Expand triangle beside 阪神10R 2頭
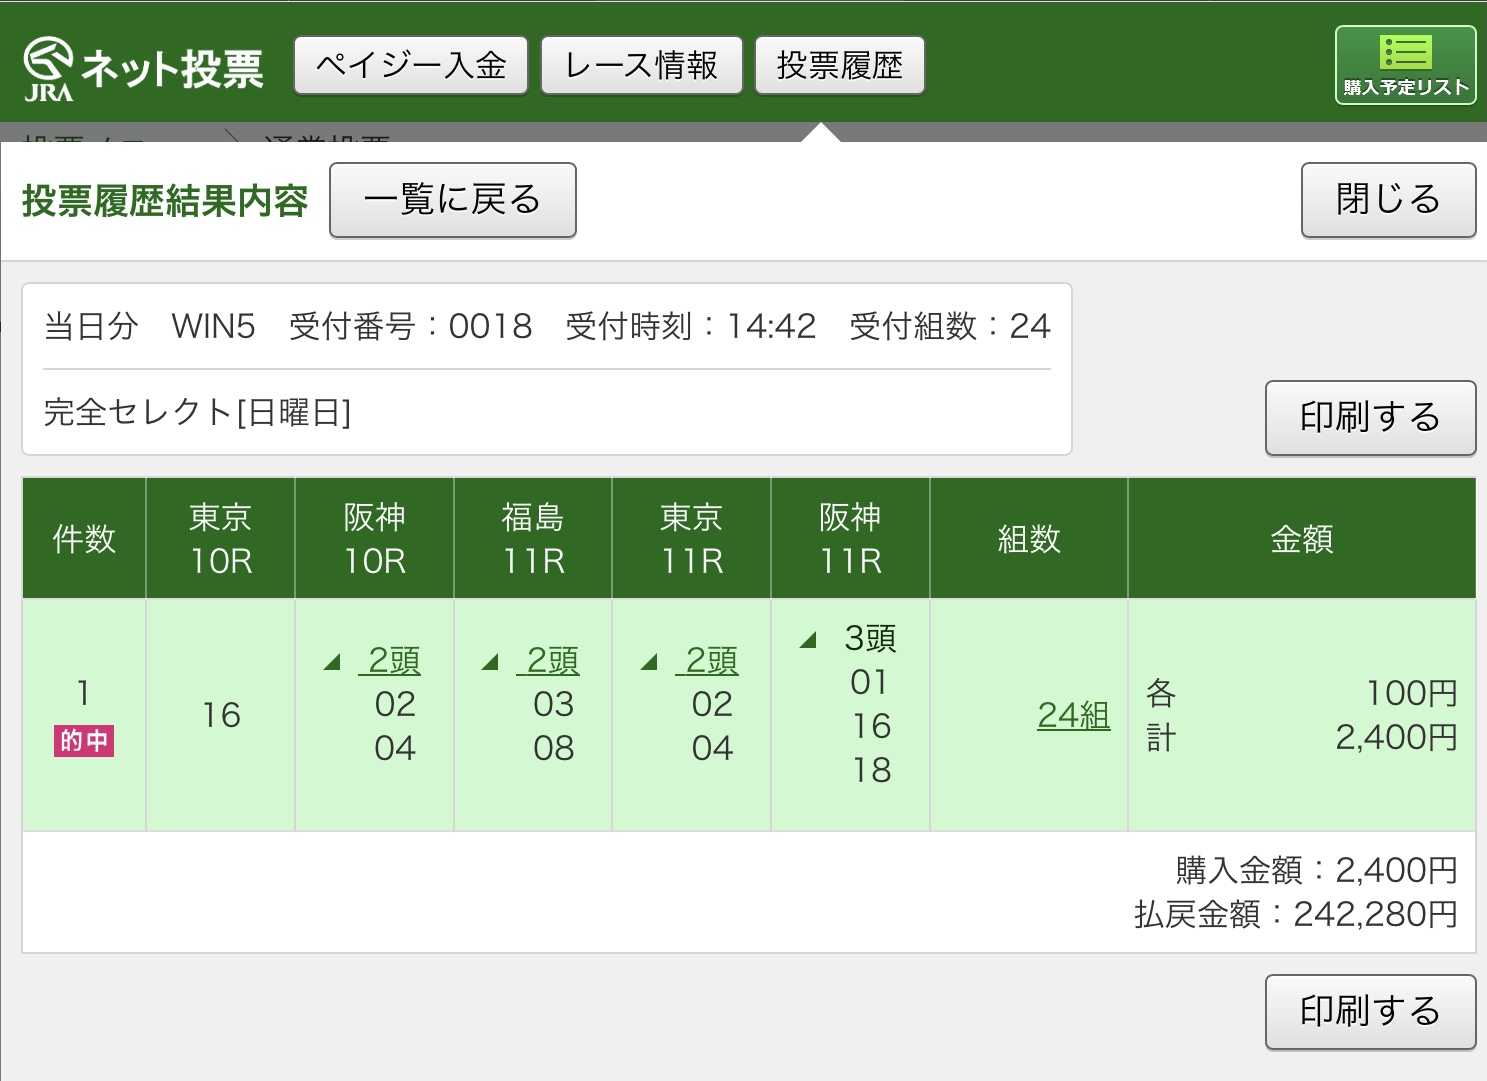 (x=333, y=662)
